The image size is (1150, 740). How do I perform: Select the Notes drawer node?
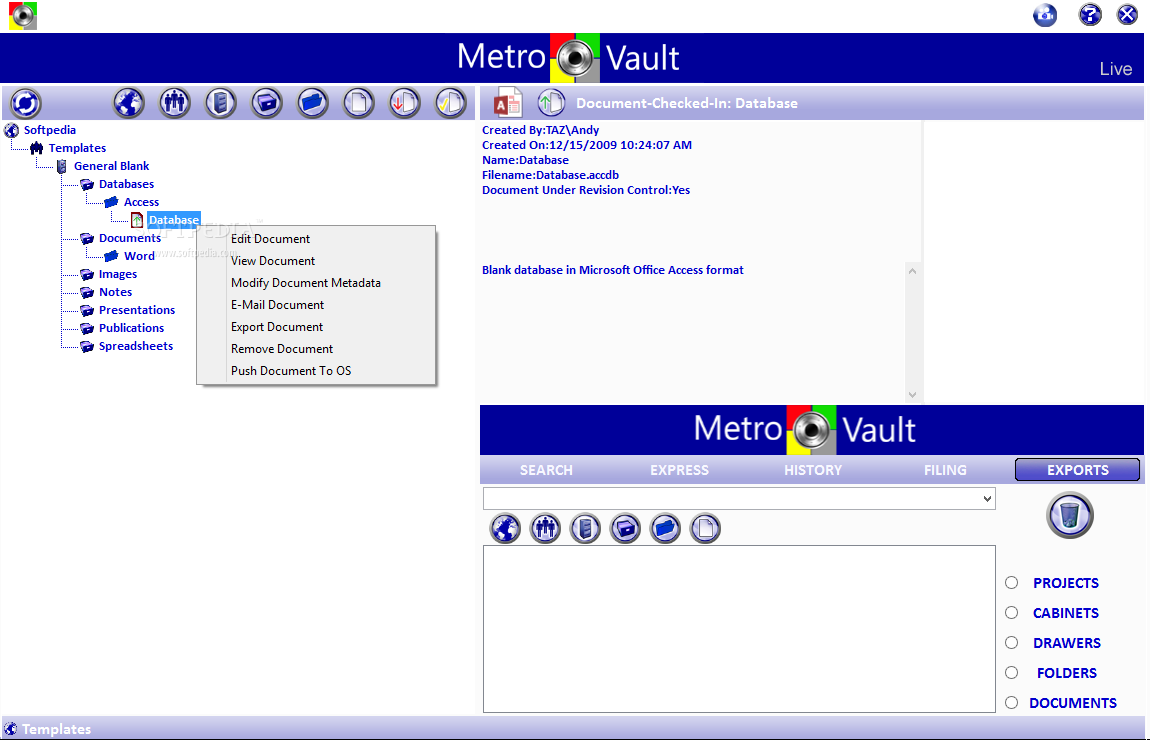[115, 292]
